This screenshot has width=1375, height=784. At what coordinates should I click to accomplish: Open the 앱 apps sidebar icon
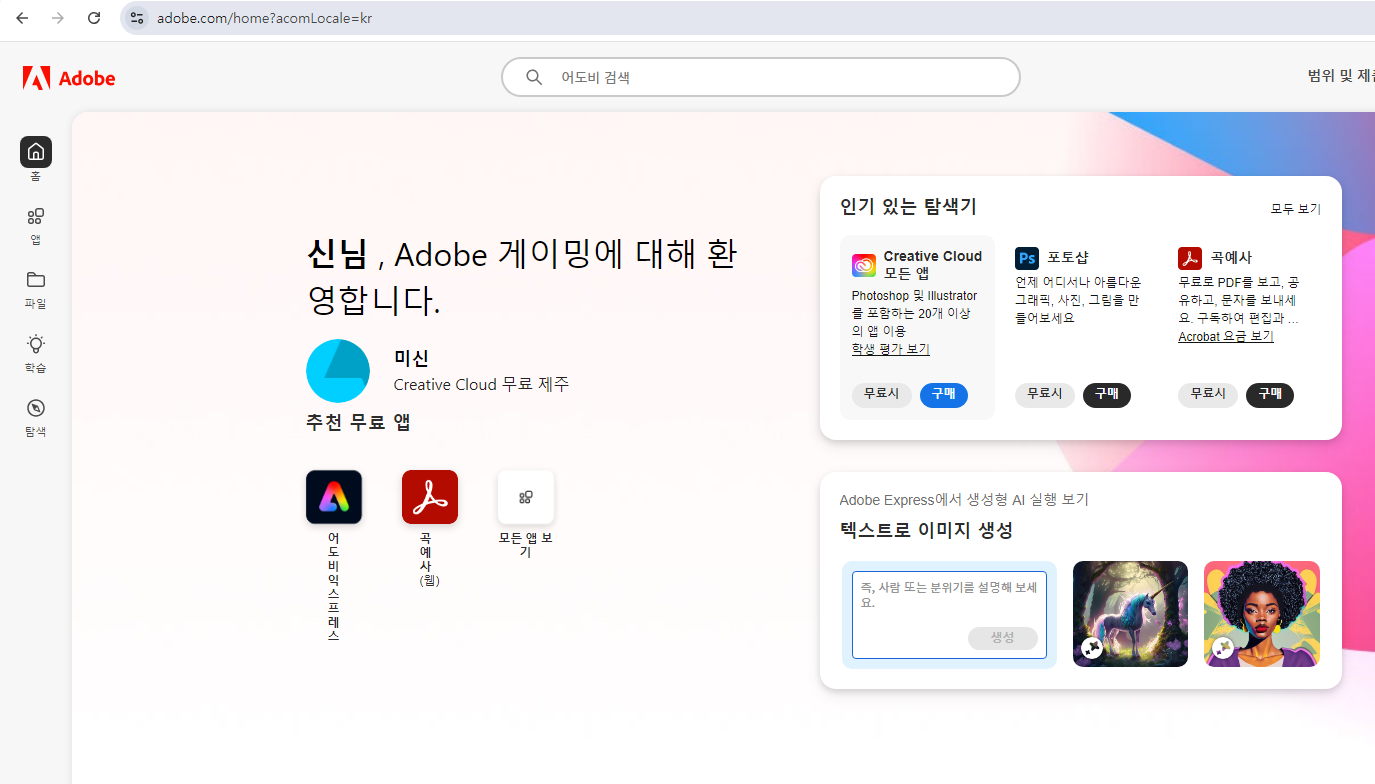tap(36, 216)
